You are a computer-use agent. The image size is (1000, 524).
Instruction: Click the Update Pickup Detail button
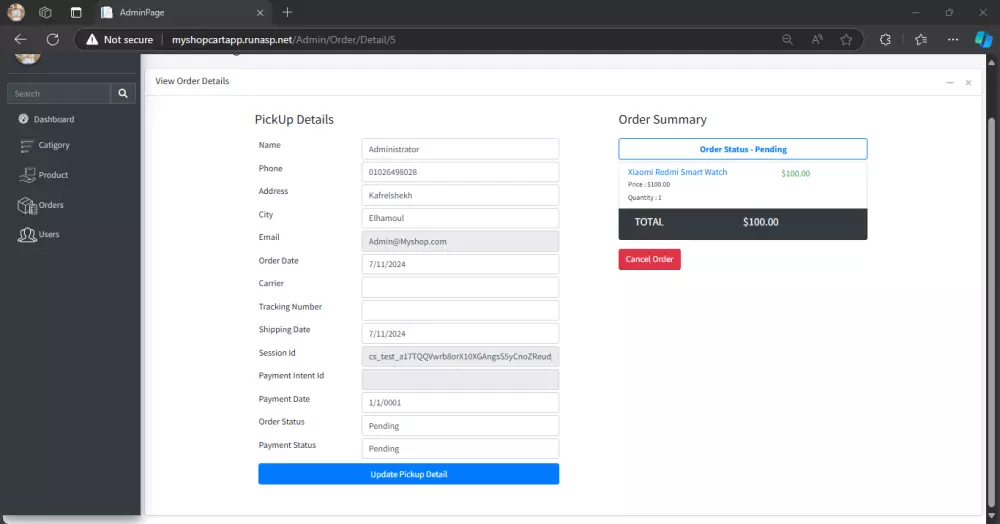[408, 474]
